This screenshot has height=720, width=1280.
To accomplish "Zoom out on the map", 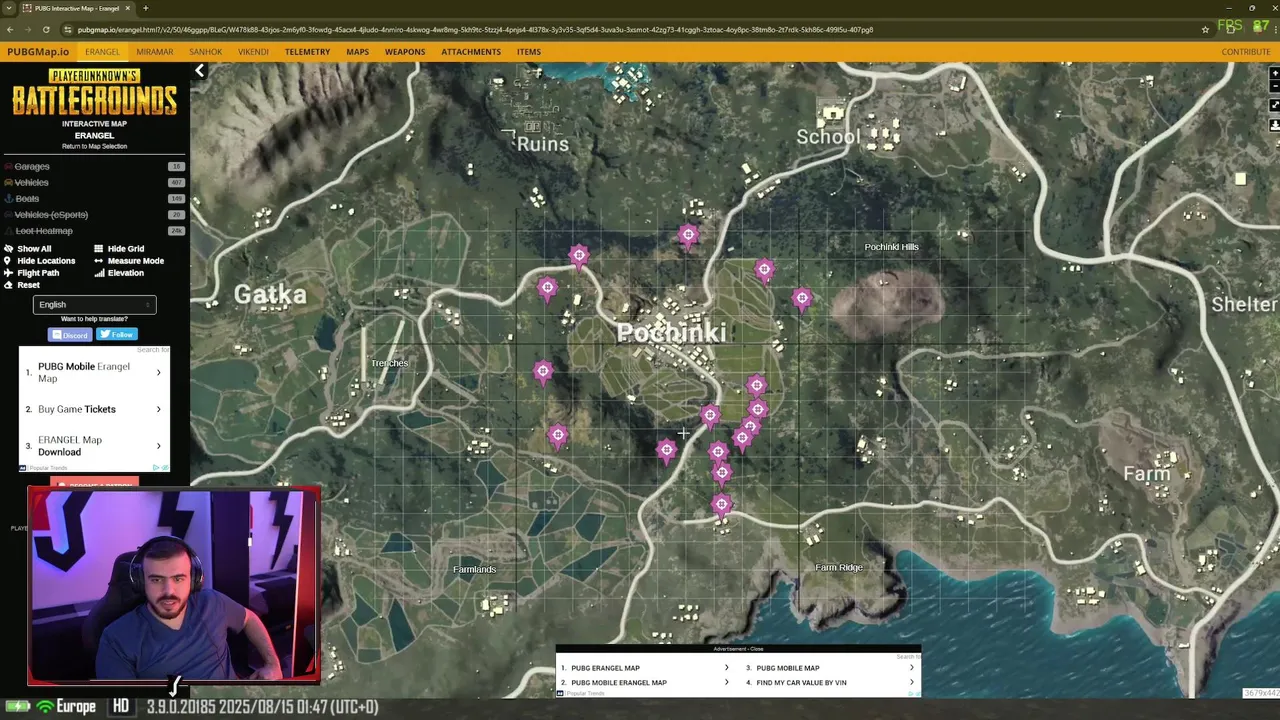I will tap(1274, 87).
